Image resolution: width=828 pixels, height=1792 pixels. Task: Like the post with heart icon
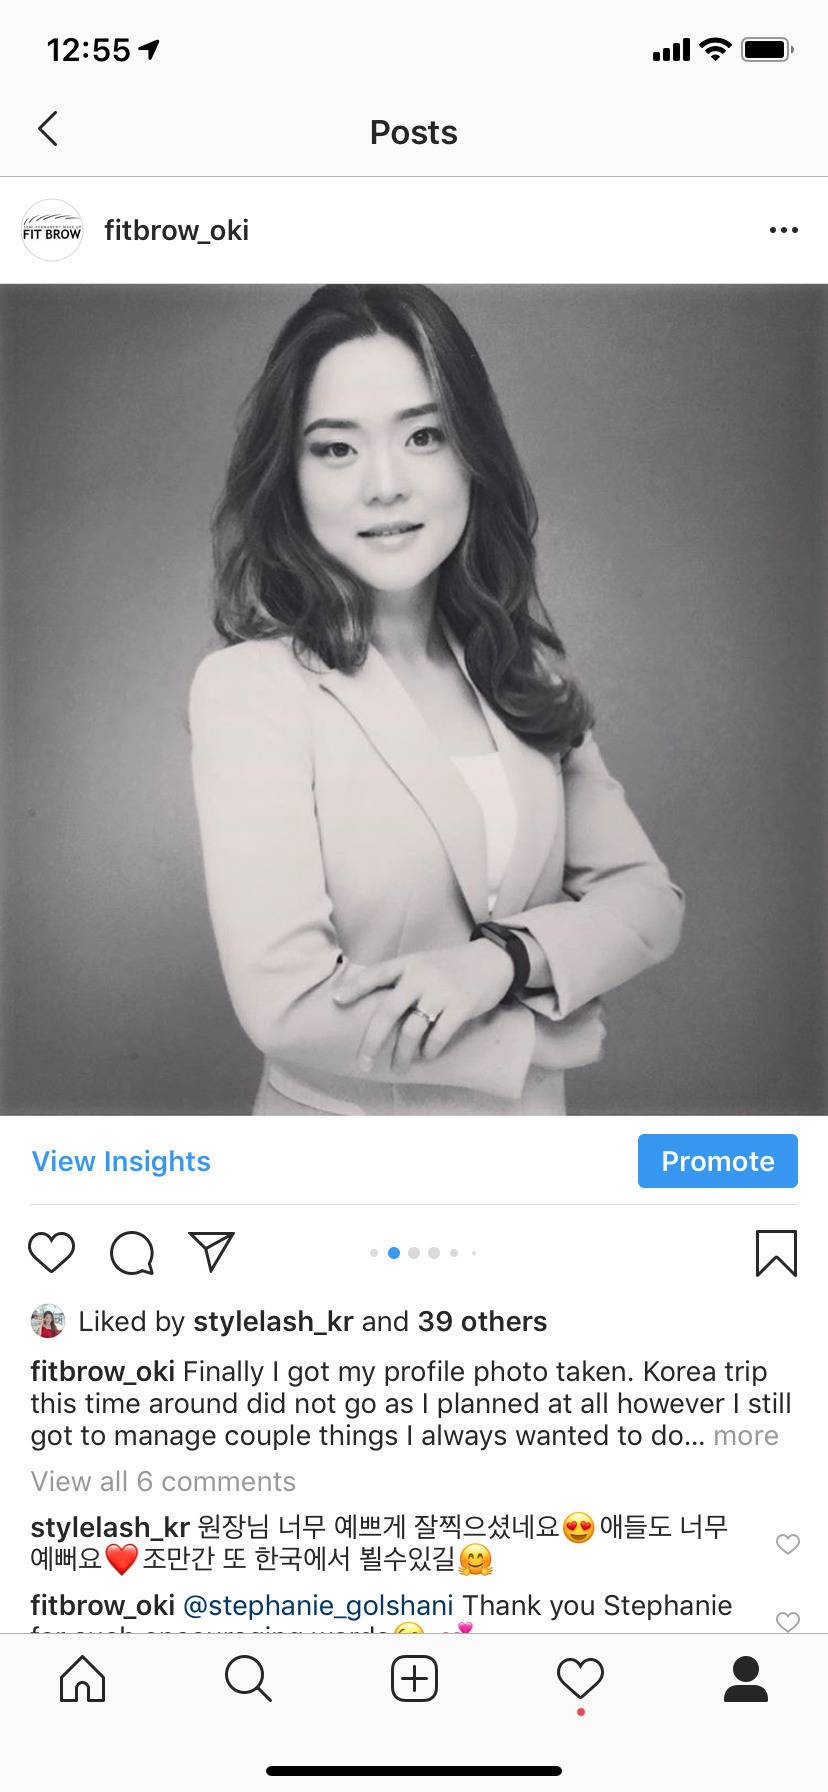(x=51, y=1252)
